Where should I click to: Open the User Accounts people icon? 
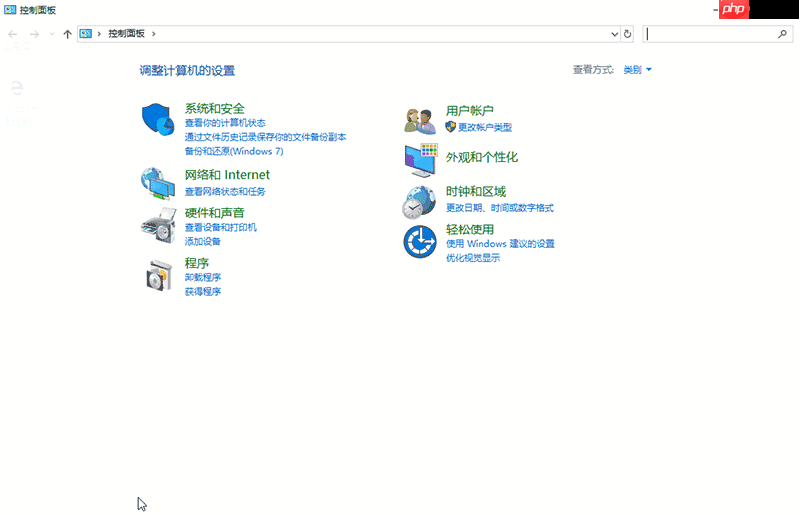(419, 120)
